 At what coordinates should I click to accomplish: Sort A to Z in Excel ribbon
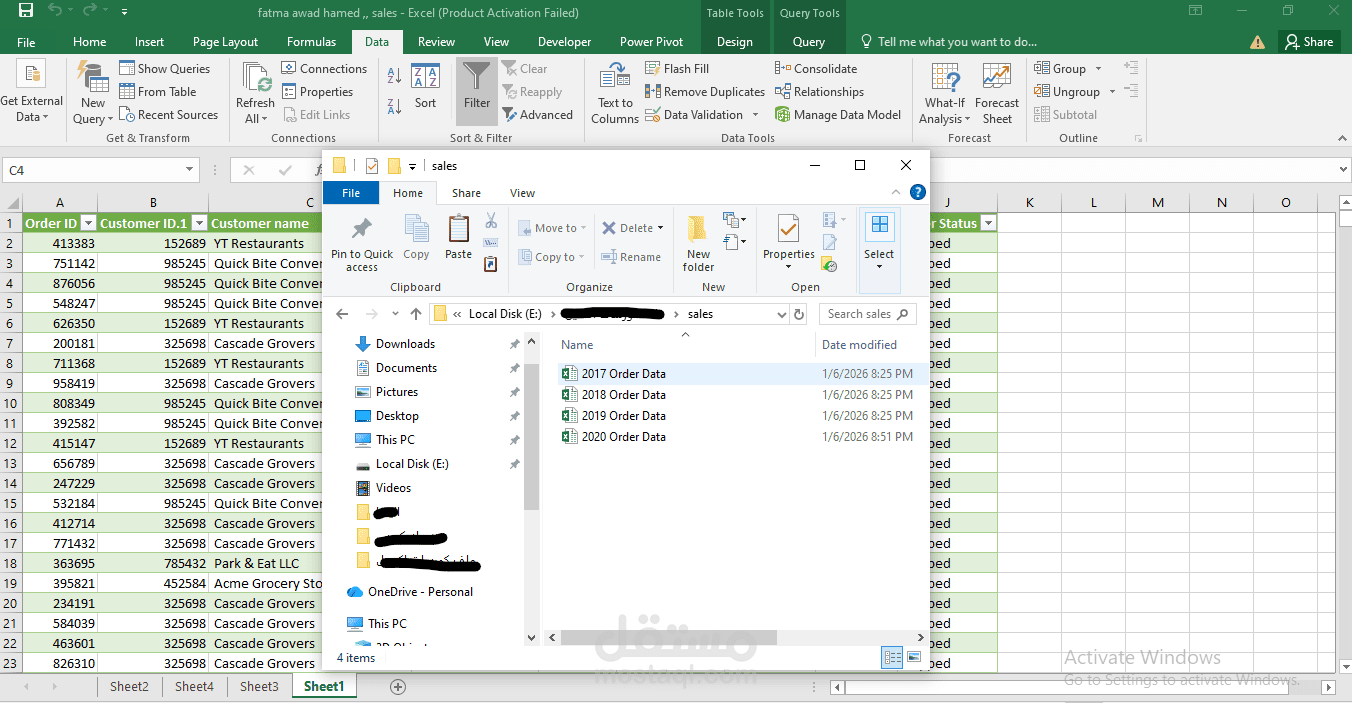(x=394, y=76)
